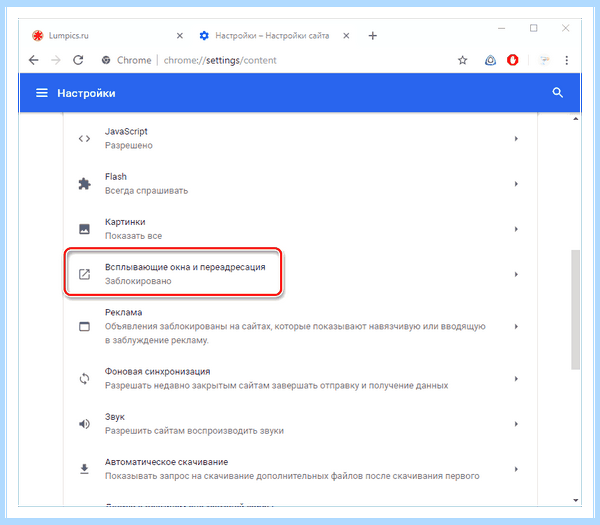Open the red Opera-style extension icon
The width and height of the screenshot is (600, 525).
pyautogui.click(x=513, y=60)
